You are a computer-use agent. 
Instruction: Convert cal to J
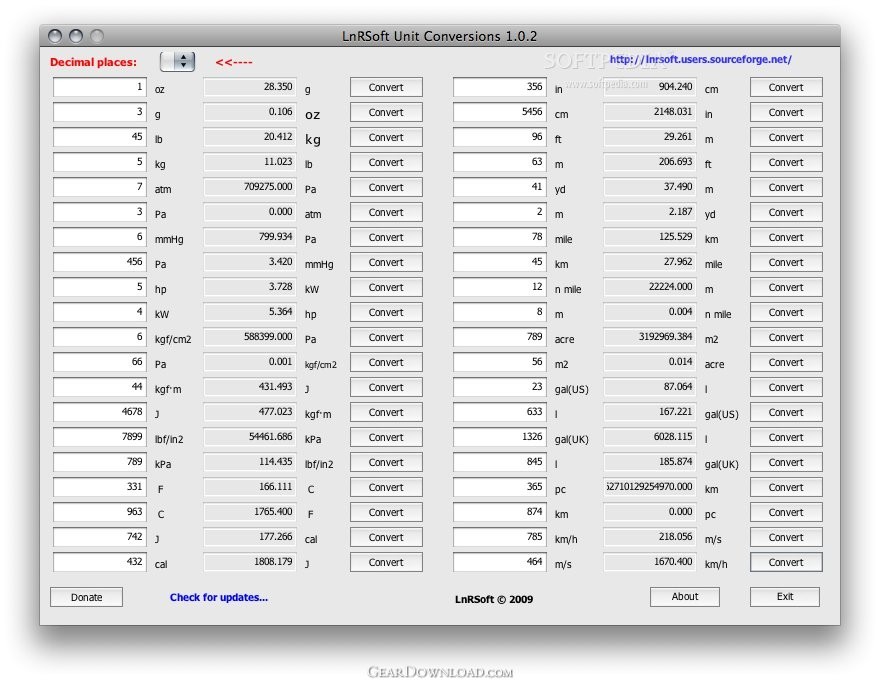pyautogui.click(x=386, y=562)
